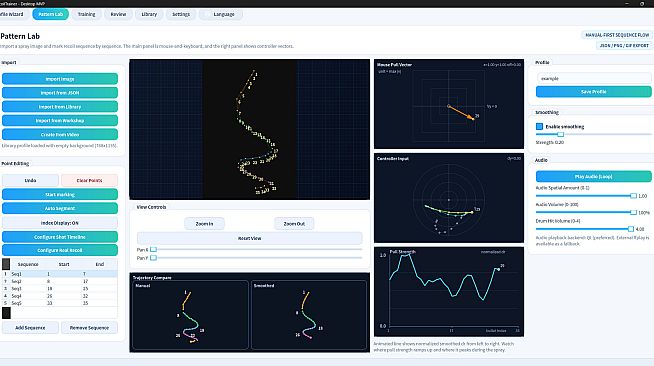Switch to the Training tab
Viewport: 654px width, 366px height.
86,14
